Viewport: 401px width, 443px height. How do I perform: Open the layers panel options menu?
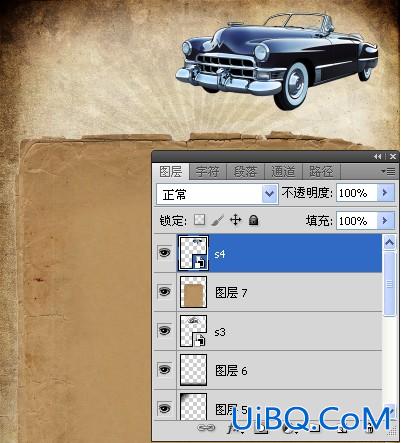(388, 172)
